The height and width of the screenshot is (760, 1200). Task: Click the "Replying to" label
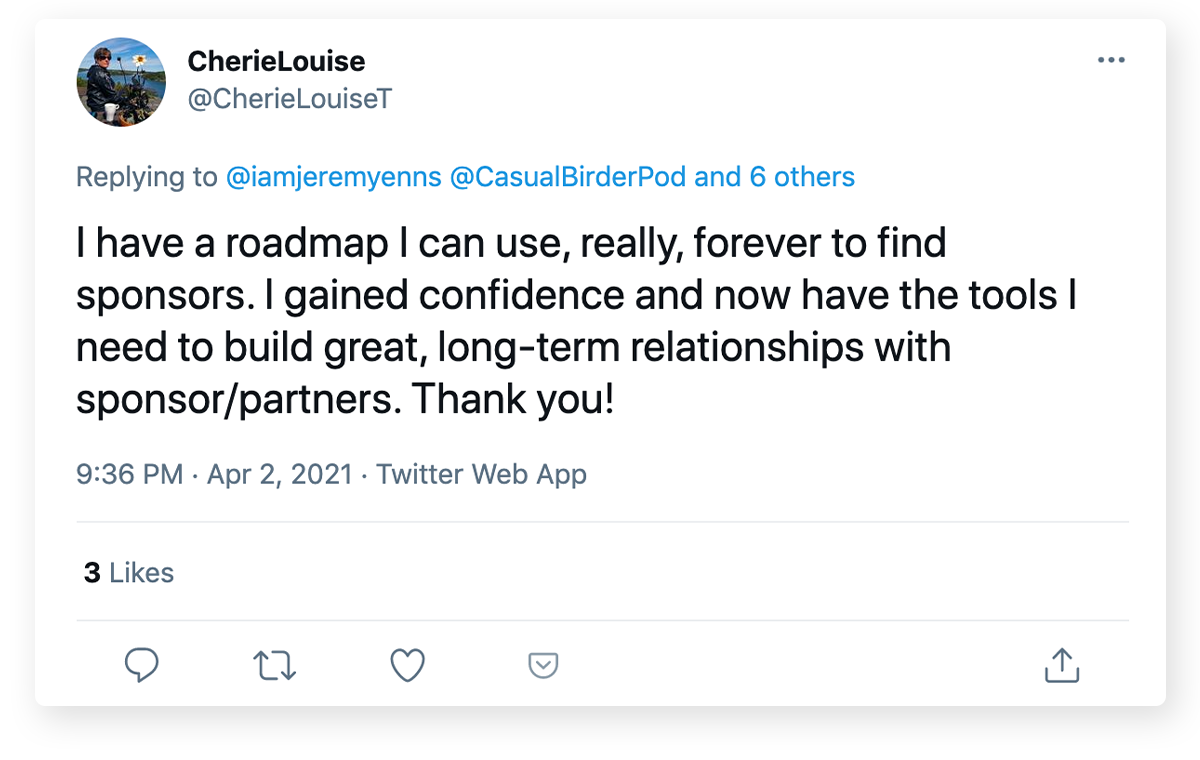click(x=146, y=178)
